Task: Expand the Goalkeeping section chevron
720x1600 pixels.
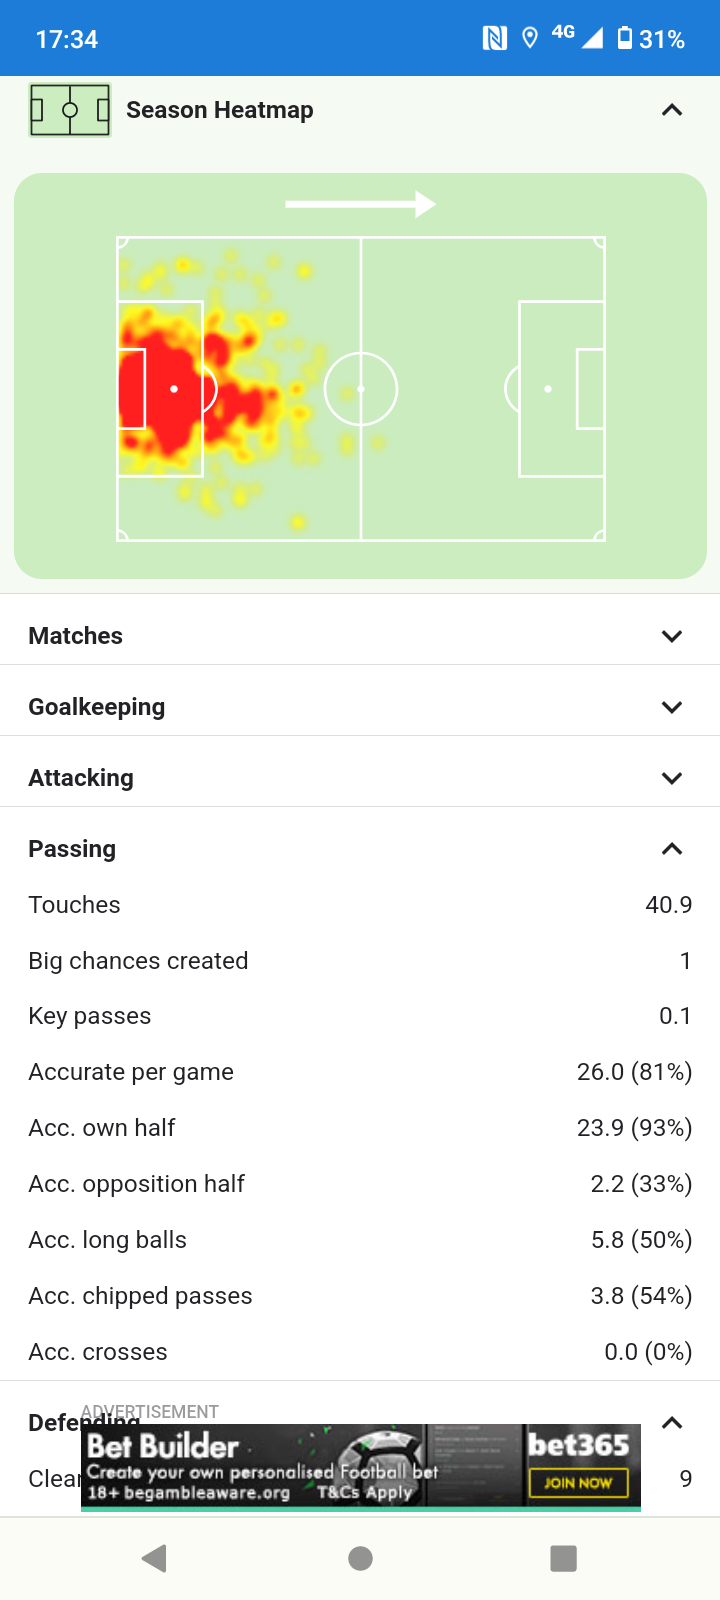Action: pos(672,707)
